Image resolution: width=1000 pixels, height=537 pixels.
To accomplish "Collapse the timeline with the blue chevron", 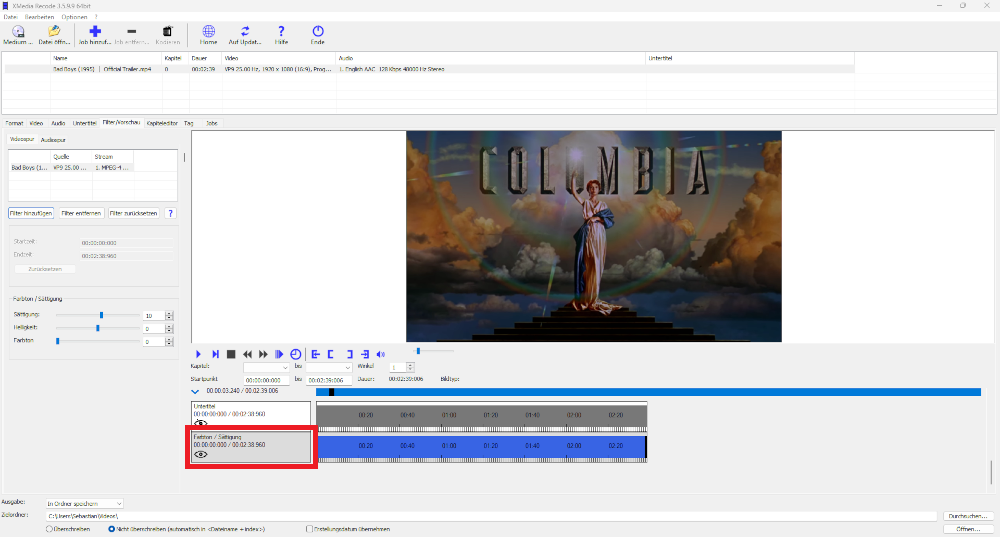I will tap(195, 392).
